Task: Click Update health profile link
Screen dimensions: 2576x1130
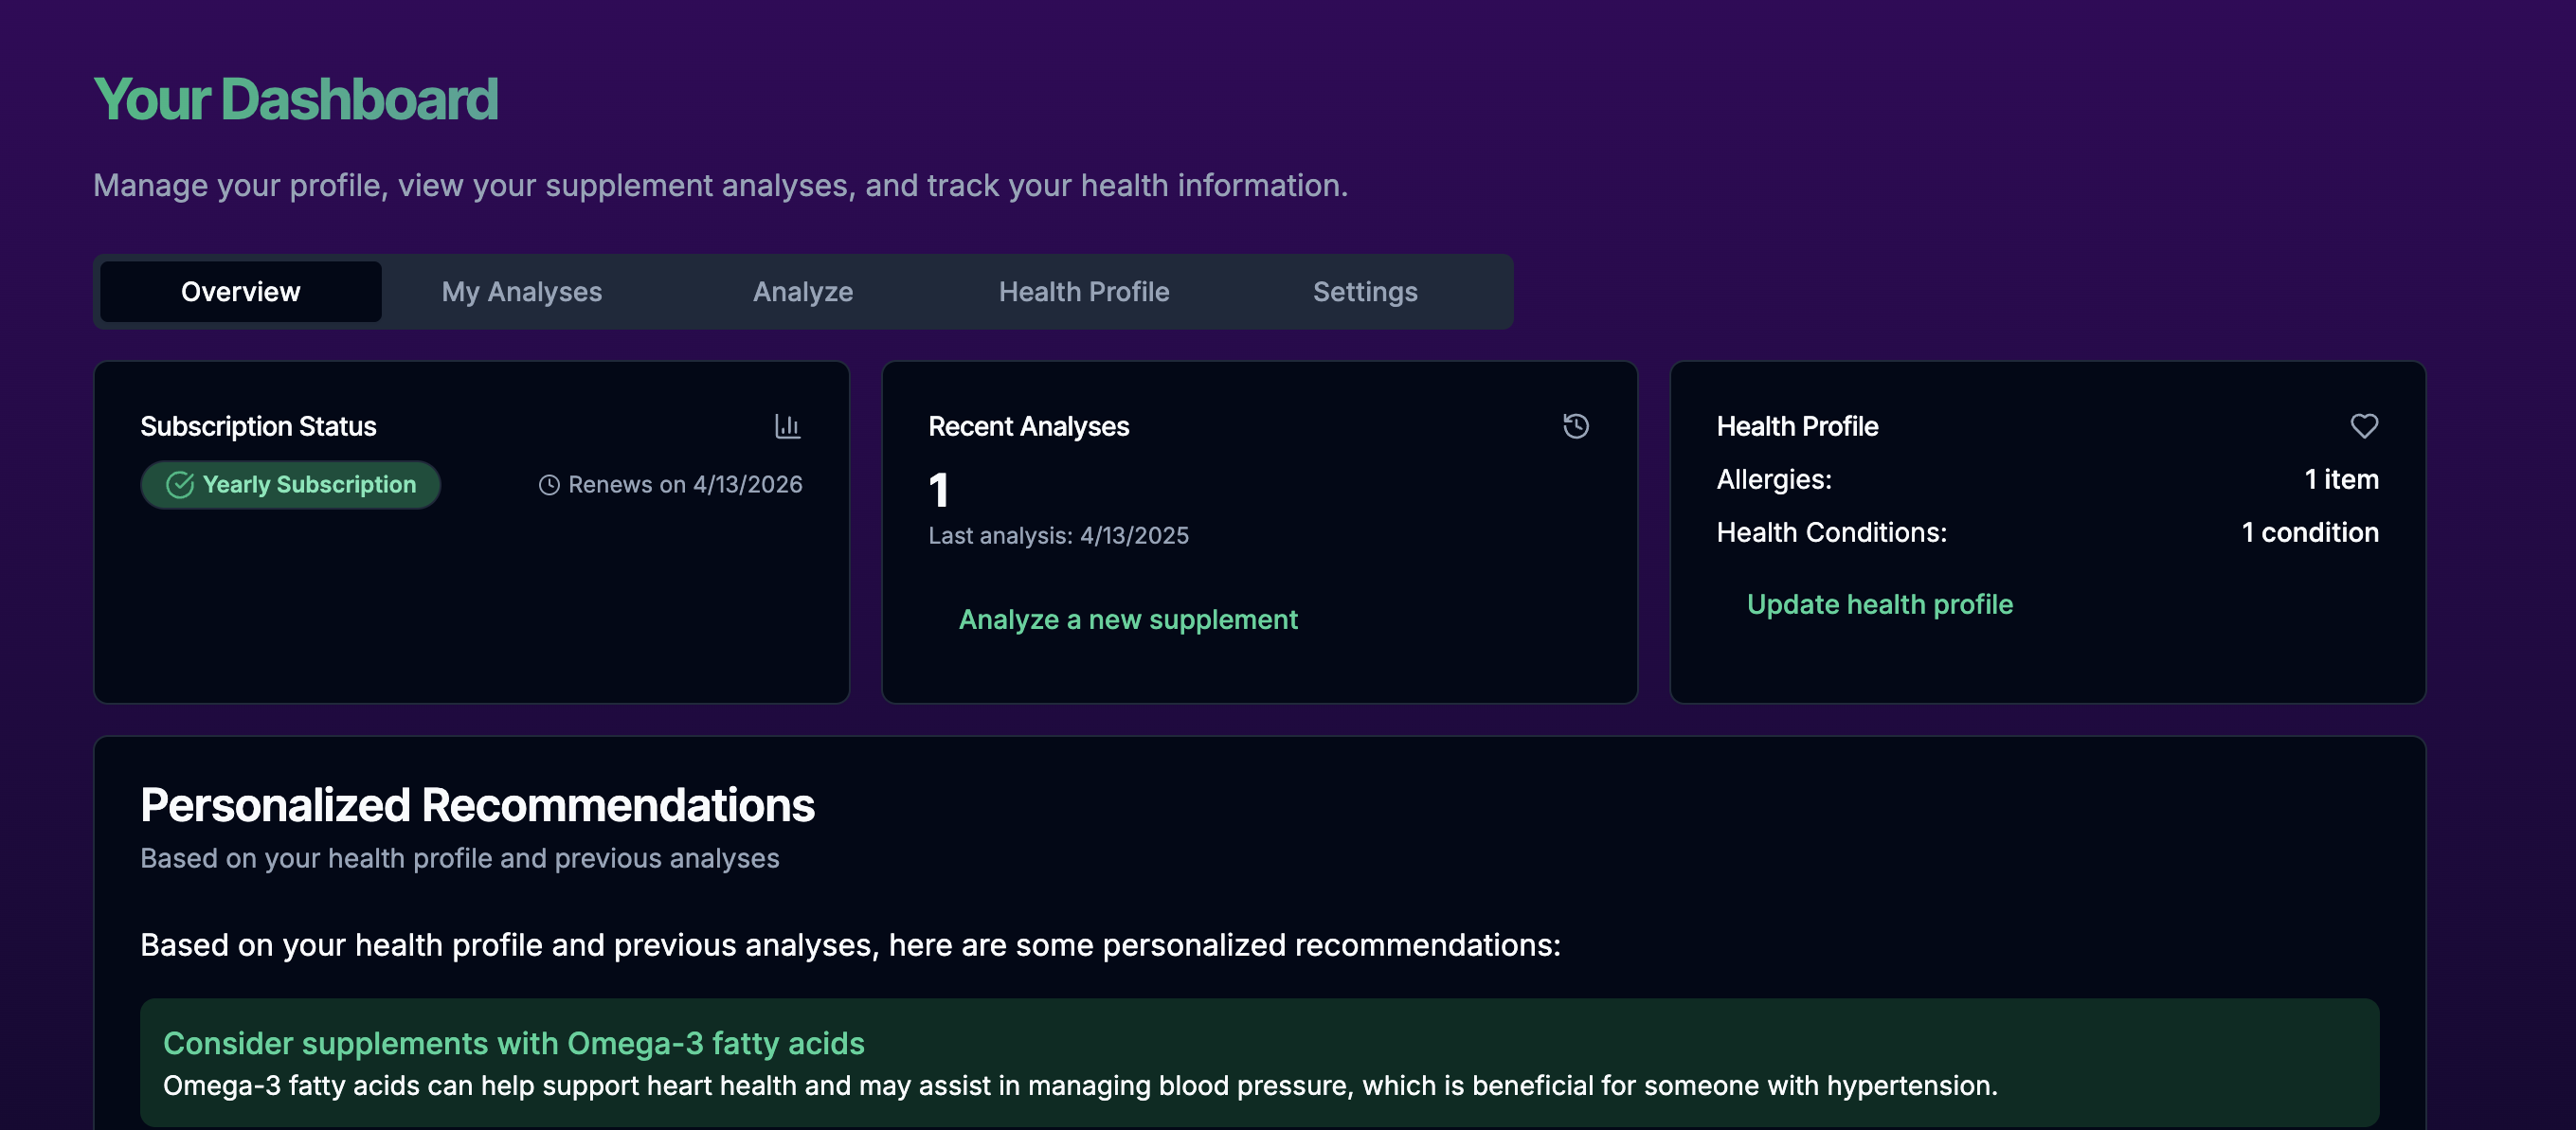Action: tap(1879, 604)
